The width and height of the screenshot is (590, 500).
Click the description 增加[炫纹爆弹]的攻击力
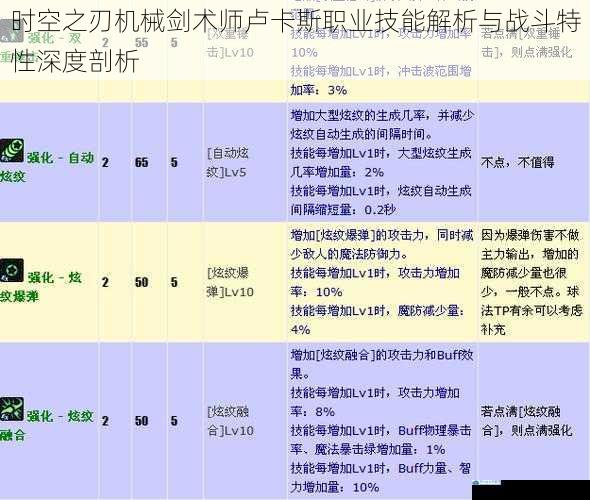point(382,245)
